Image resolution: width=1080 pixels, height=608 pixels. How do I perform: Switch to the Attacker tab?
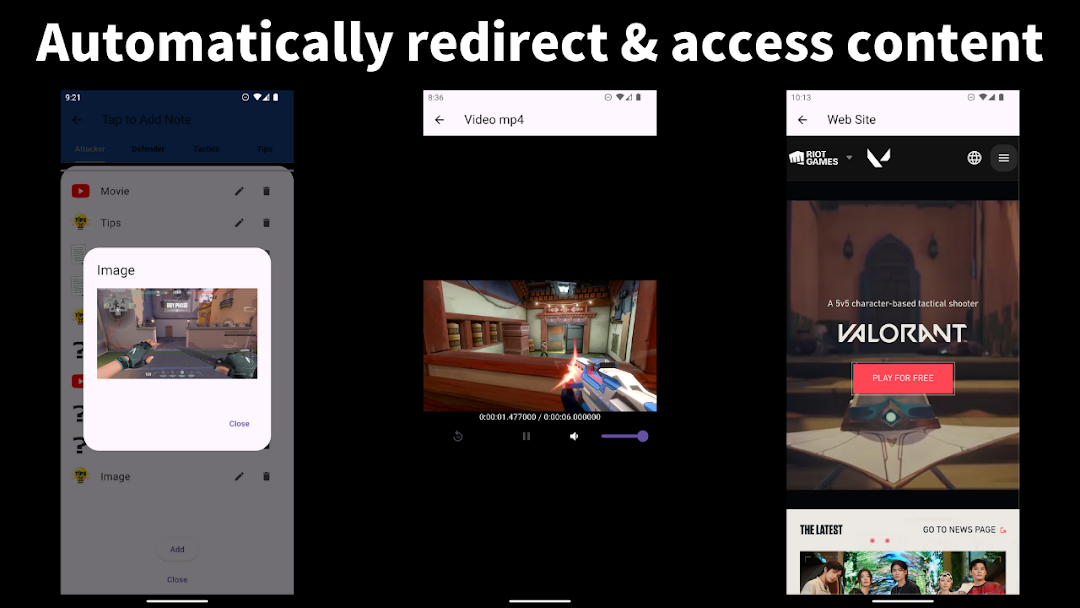click(90, 149)
